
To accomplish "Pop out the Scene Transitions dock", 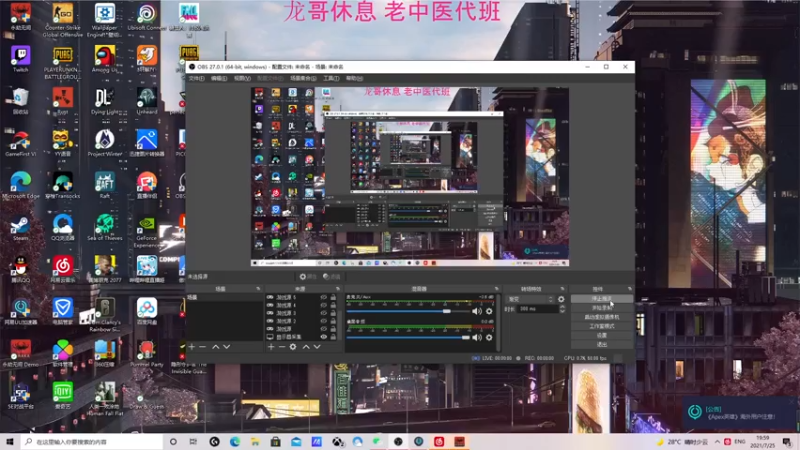I will (x=563, y=289).
